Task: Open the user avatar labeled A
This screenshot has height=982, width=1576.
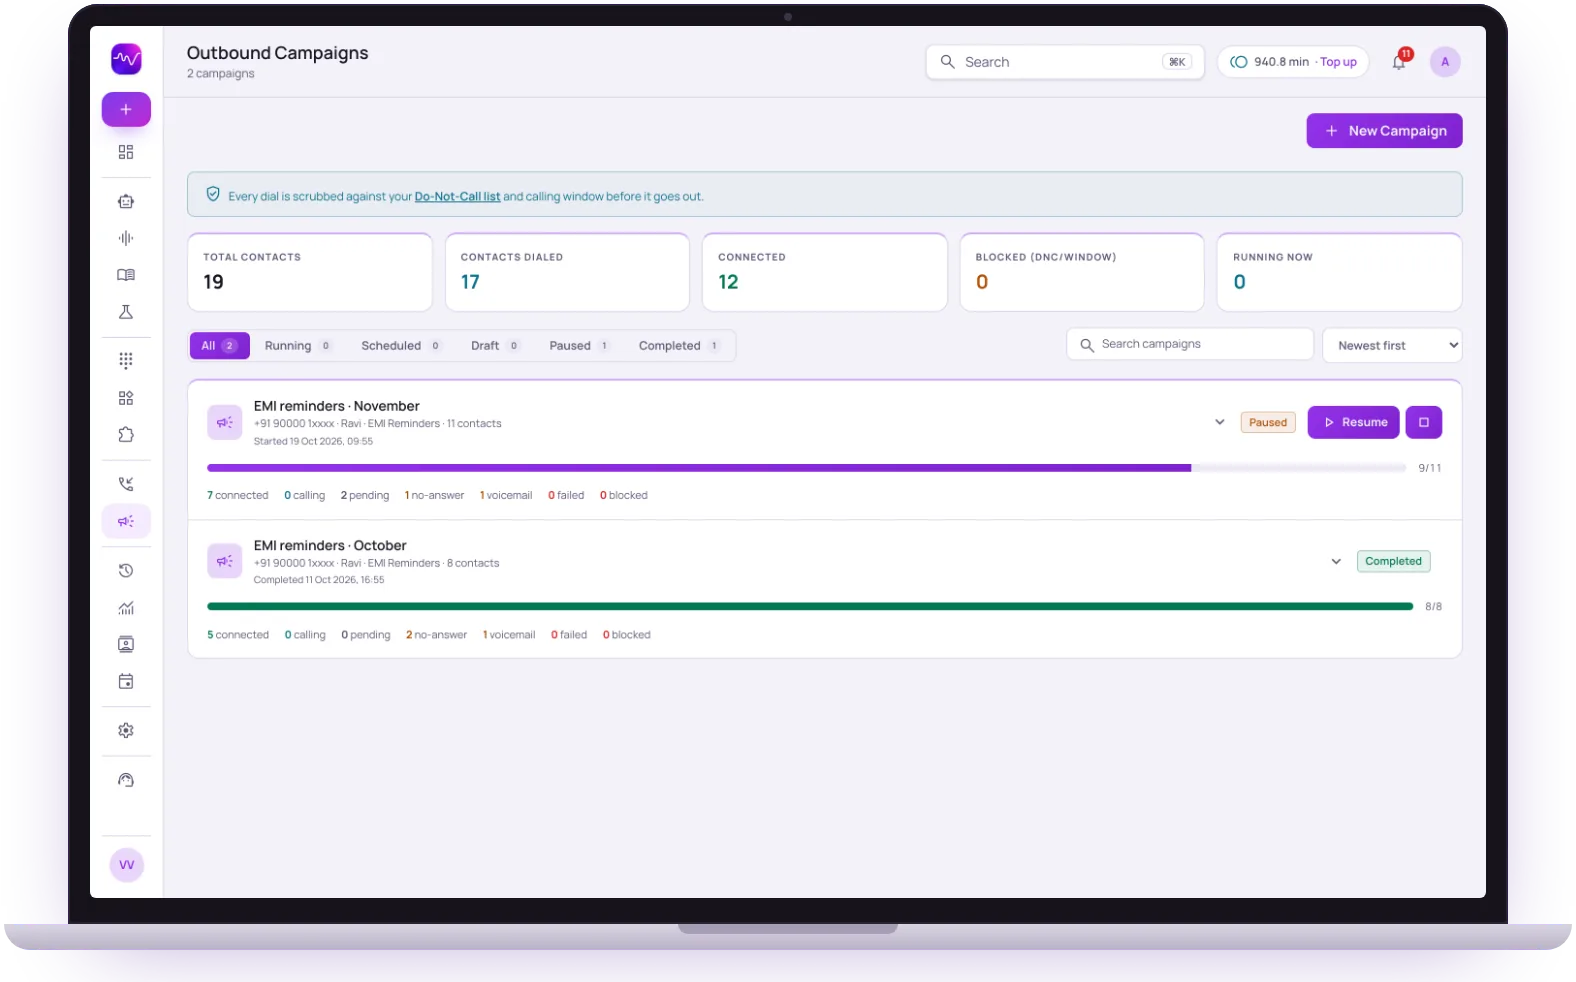Action: [x=1445, y=62]
